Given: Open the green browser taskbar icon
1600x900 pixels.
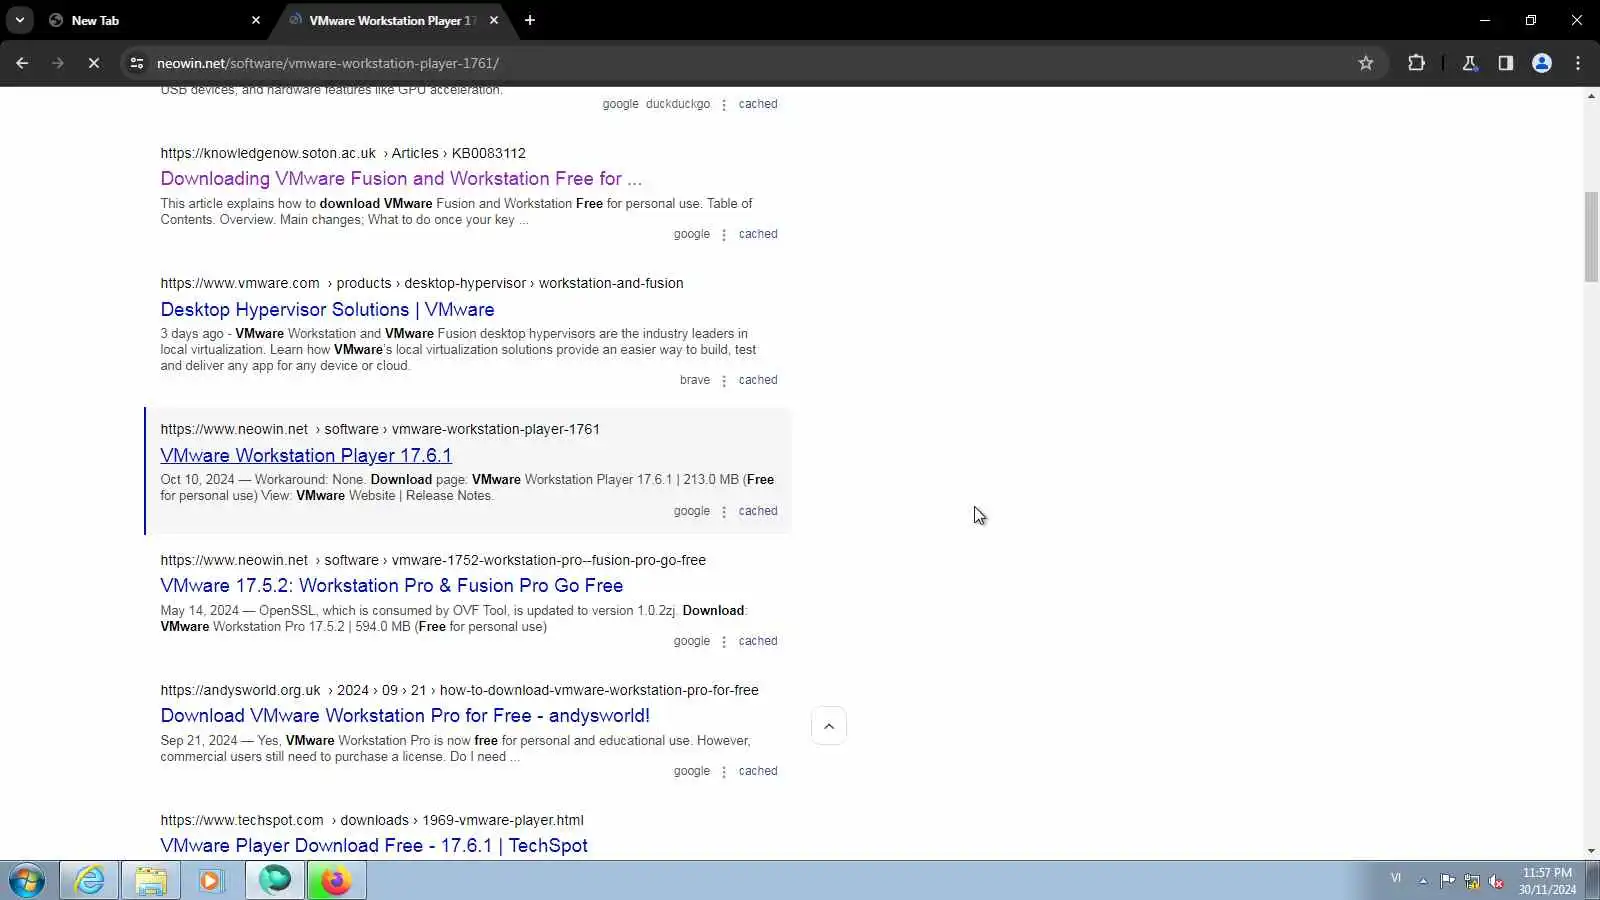Looking at the screenshot, I should point(275,880).
